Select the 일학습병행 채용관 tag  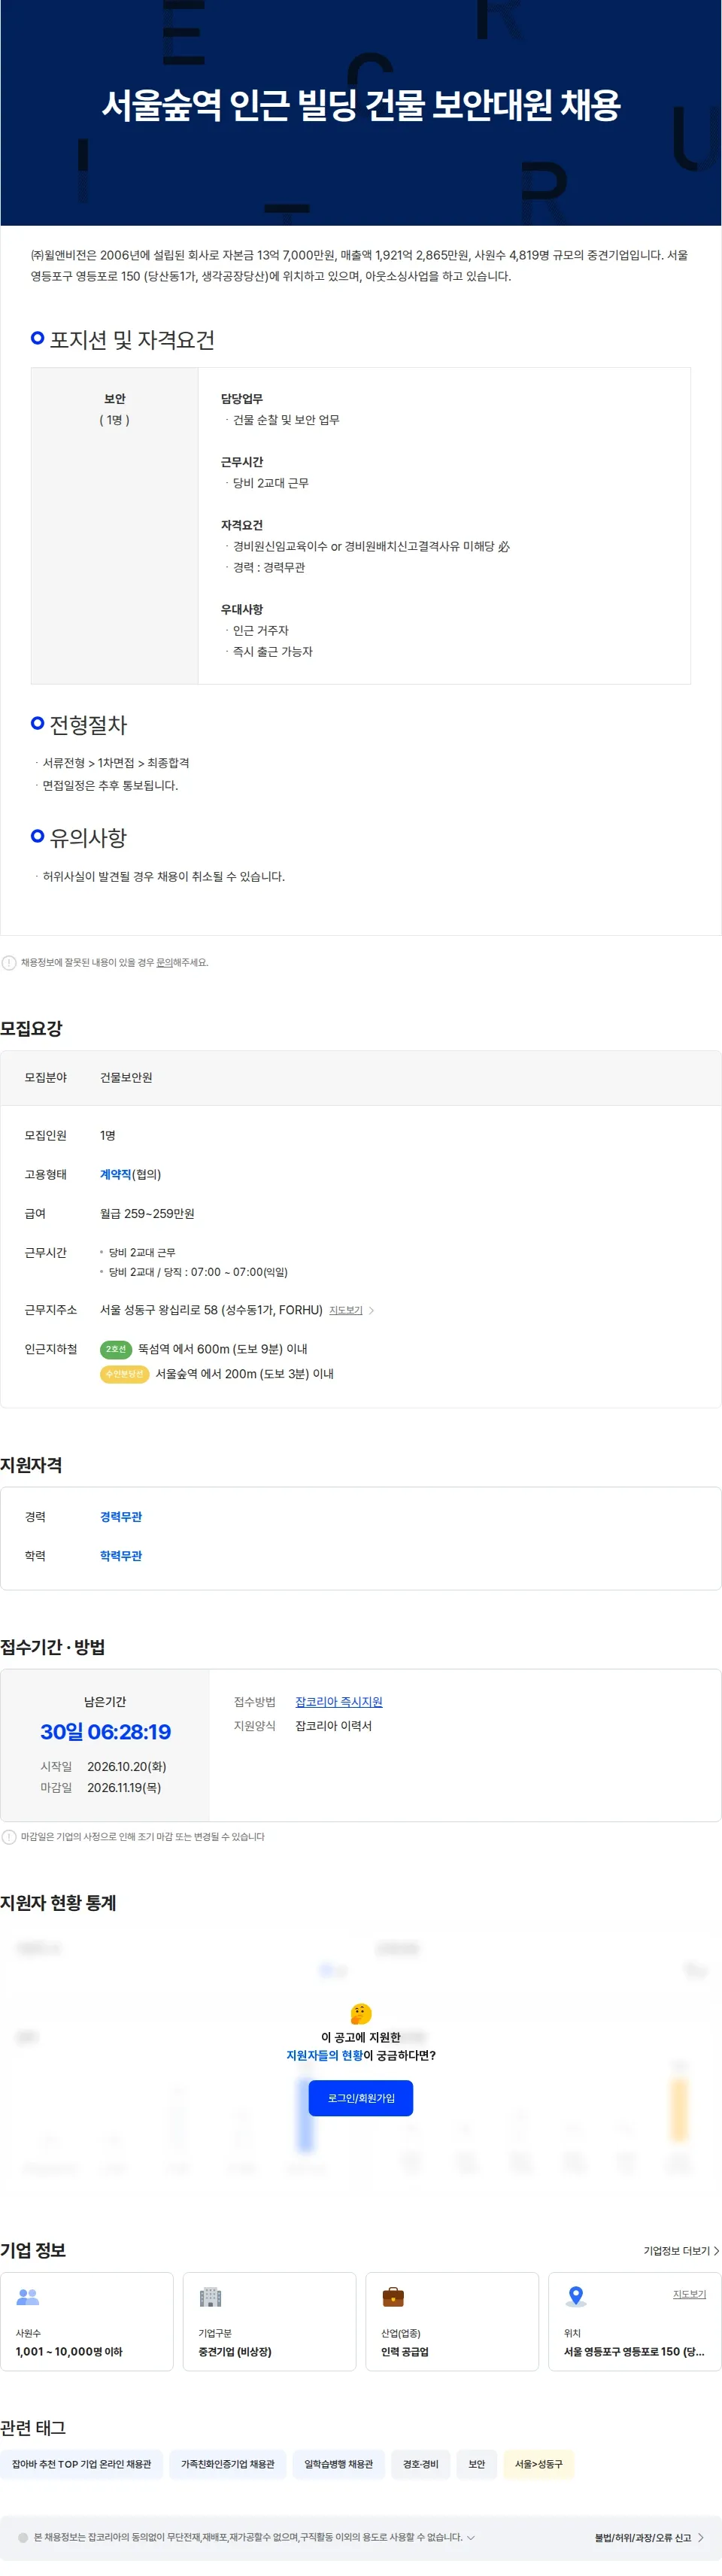tap(339, 2464)
